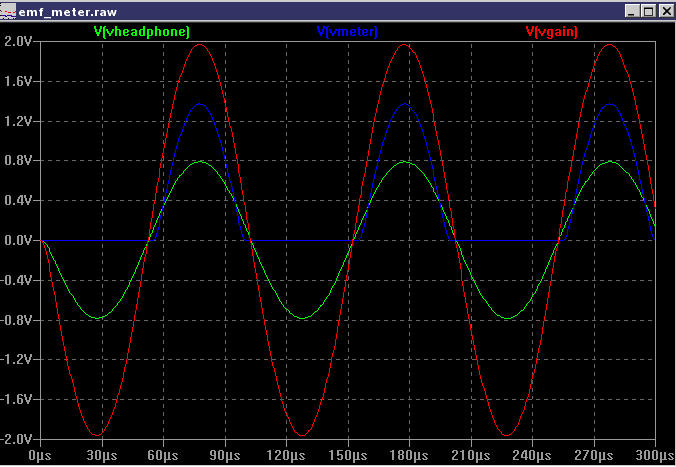The height and width of the screenshot is (467, 676).
Task: Click the -1.6V vertical axis label
Action: click(x=16, y=399)
